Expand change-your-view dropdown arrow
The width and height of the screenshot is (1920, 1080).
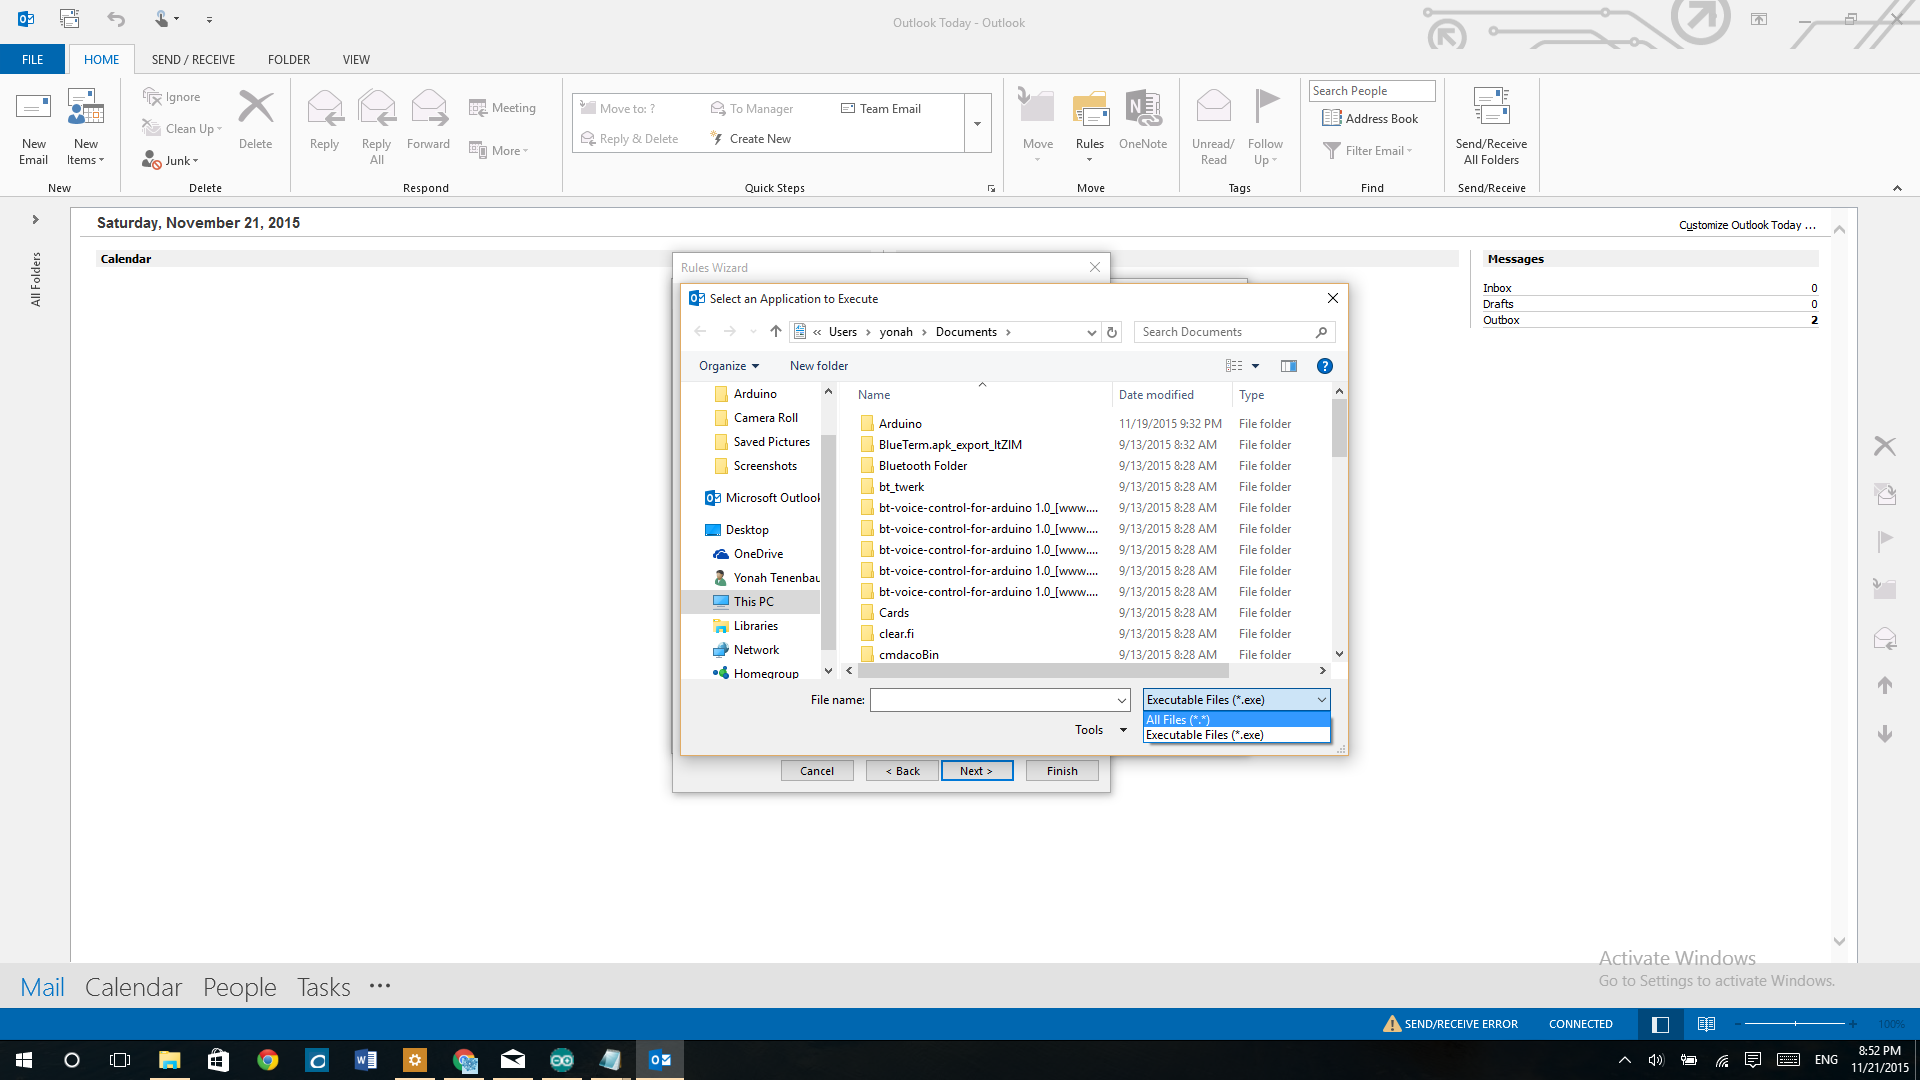click(1255, 366)
